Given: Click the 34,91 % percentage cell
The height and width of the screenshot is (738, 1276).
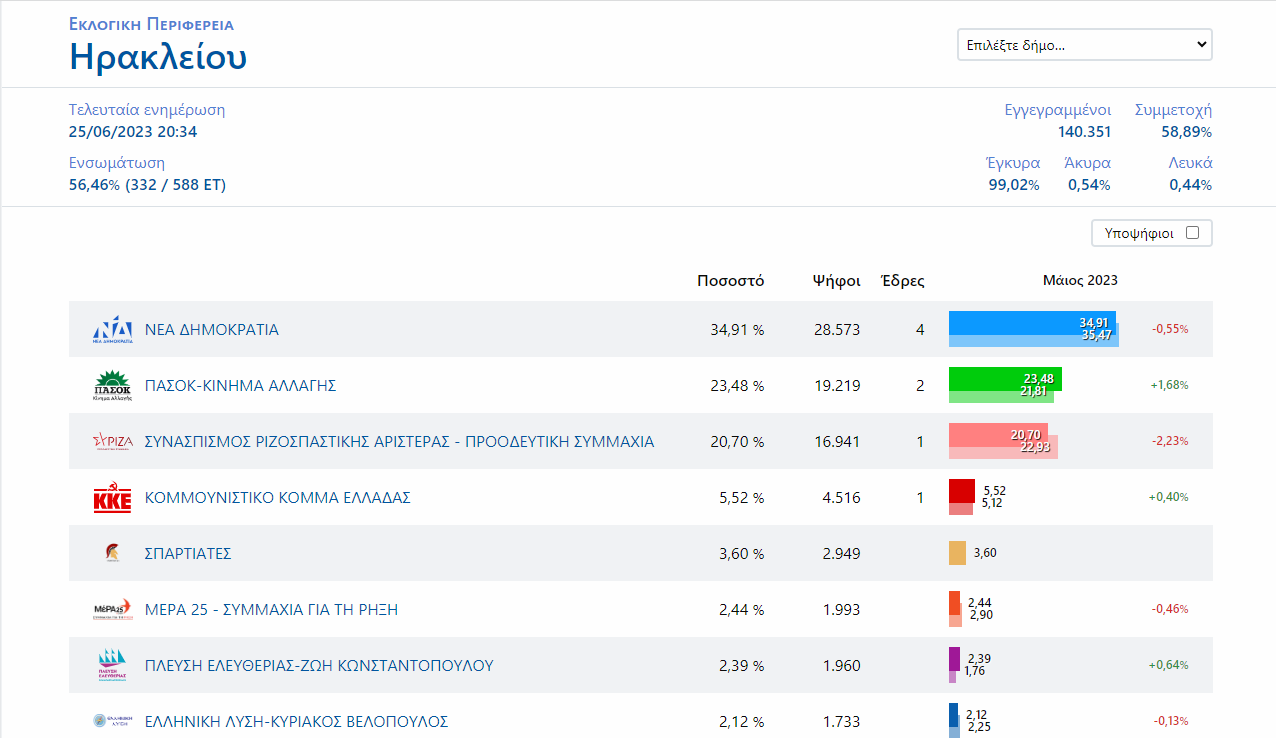Looking at the screenshot, I should tap(737, 330).
